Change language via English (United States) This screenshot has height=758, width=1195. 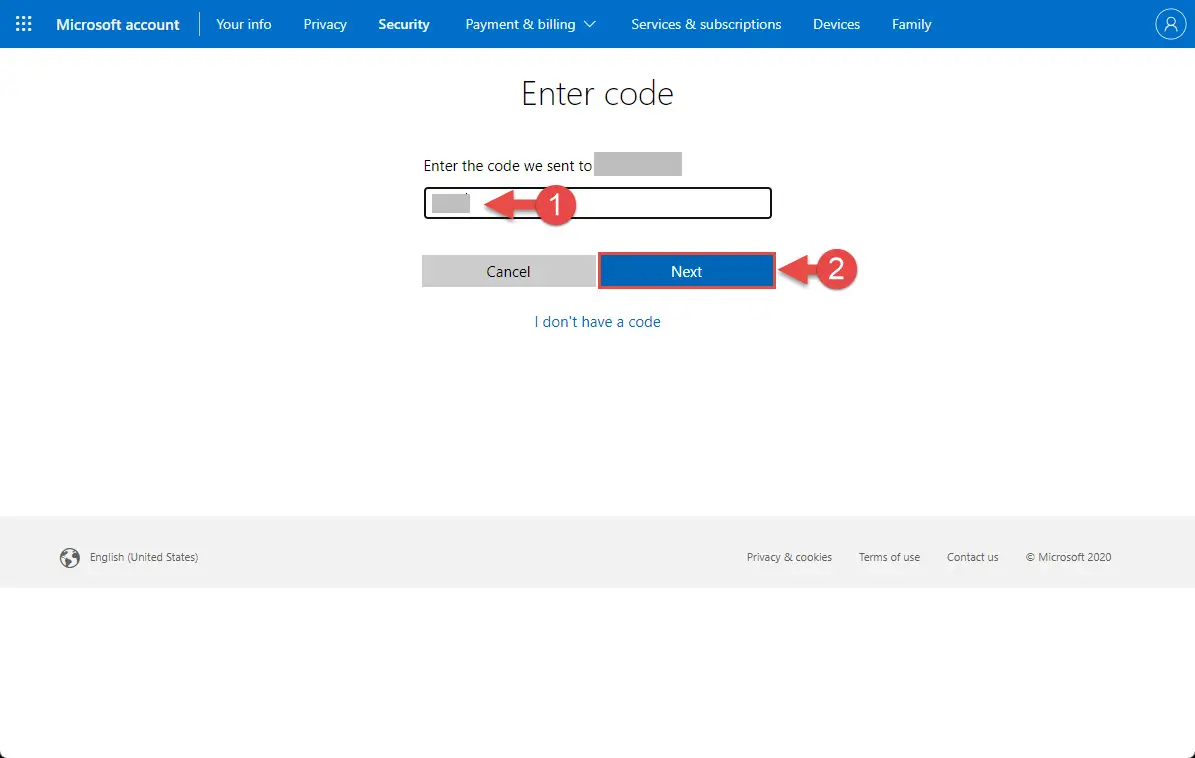(144, 557)
